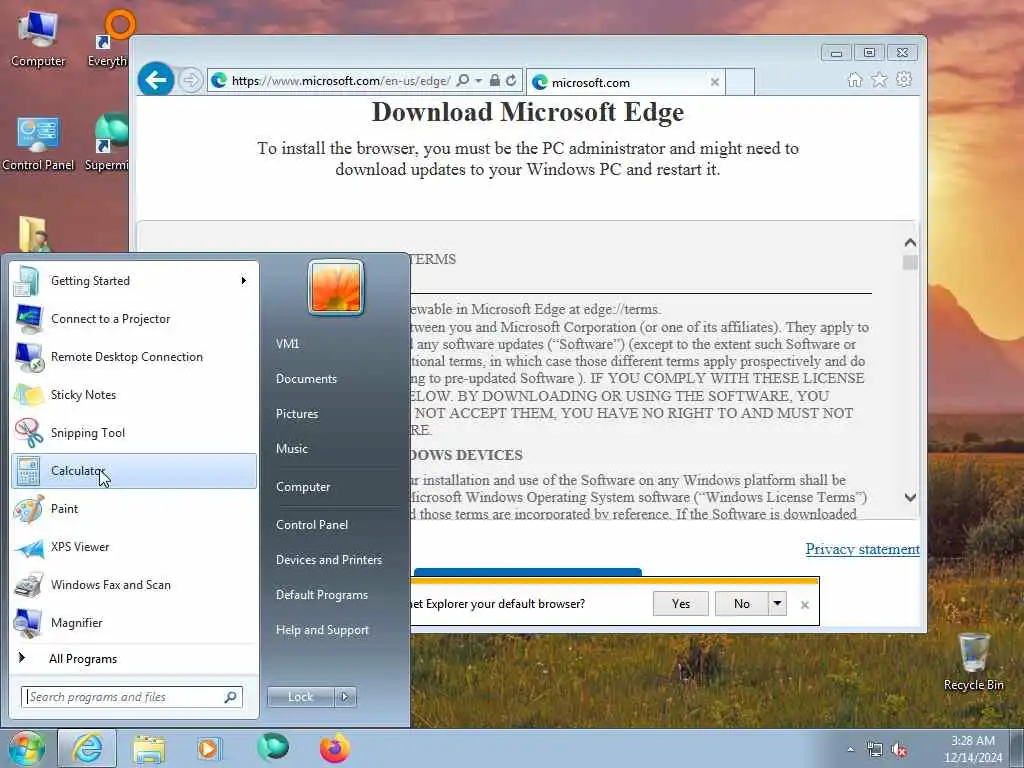Open the No button dropdown arrow

(x=777, y=603)
